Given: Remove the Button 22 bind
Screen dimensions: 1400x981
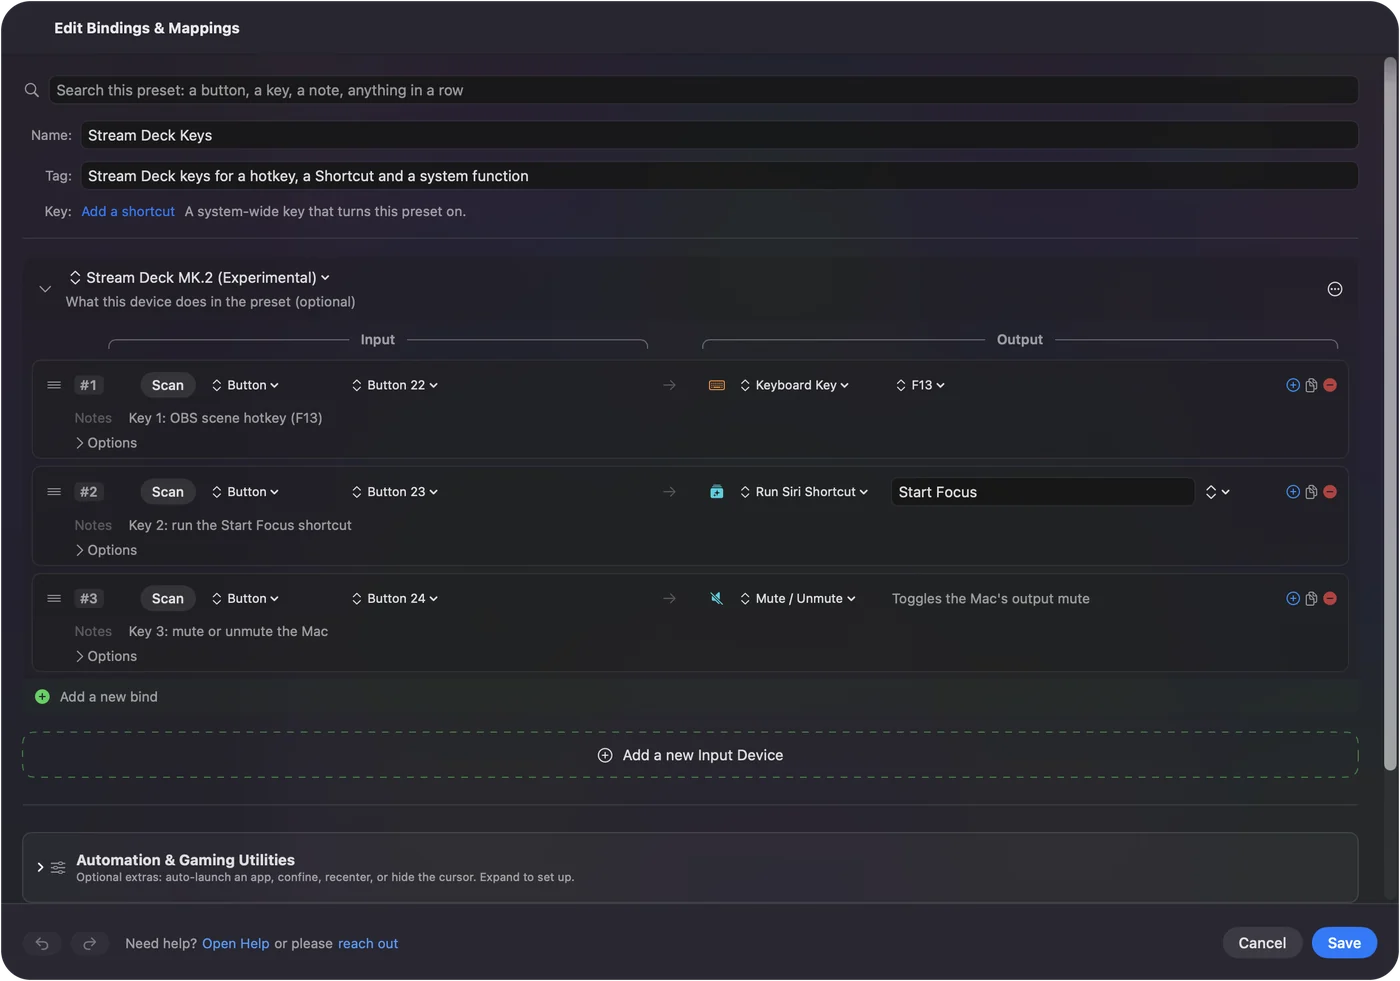Looking at the screenshot, I should click(1330, 385).
